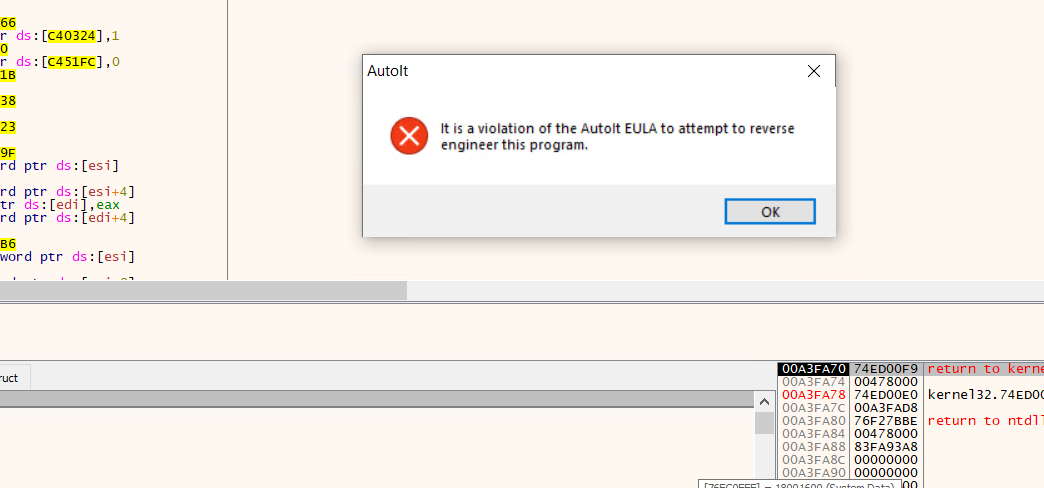This screenshot has height=488, width=1044.
Task: Select the instruction ds:[edi],eax
Action: click(x=60, y=204)
